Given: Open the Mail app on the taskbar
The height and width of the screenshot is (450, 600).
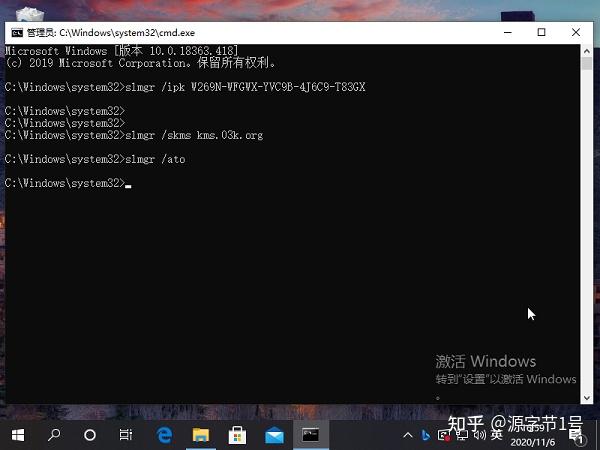Looking at the screenshot, I should tap(274, 436).
